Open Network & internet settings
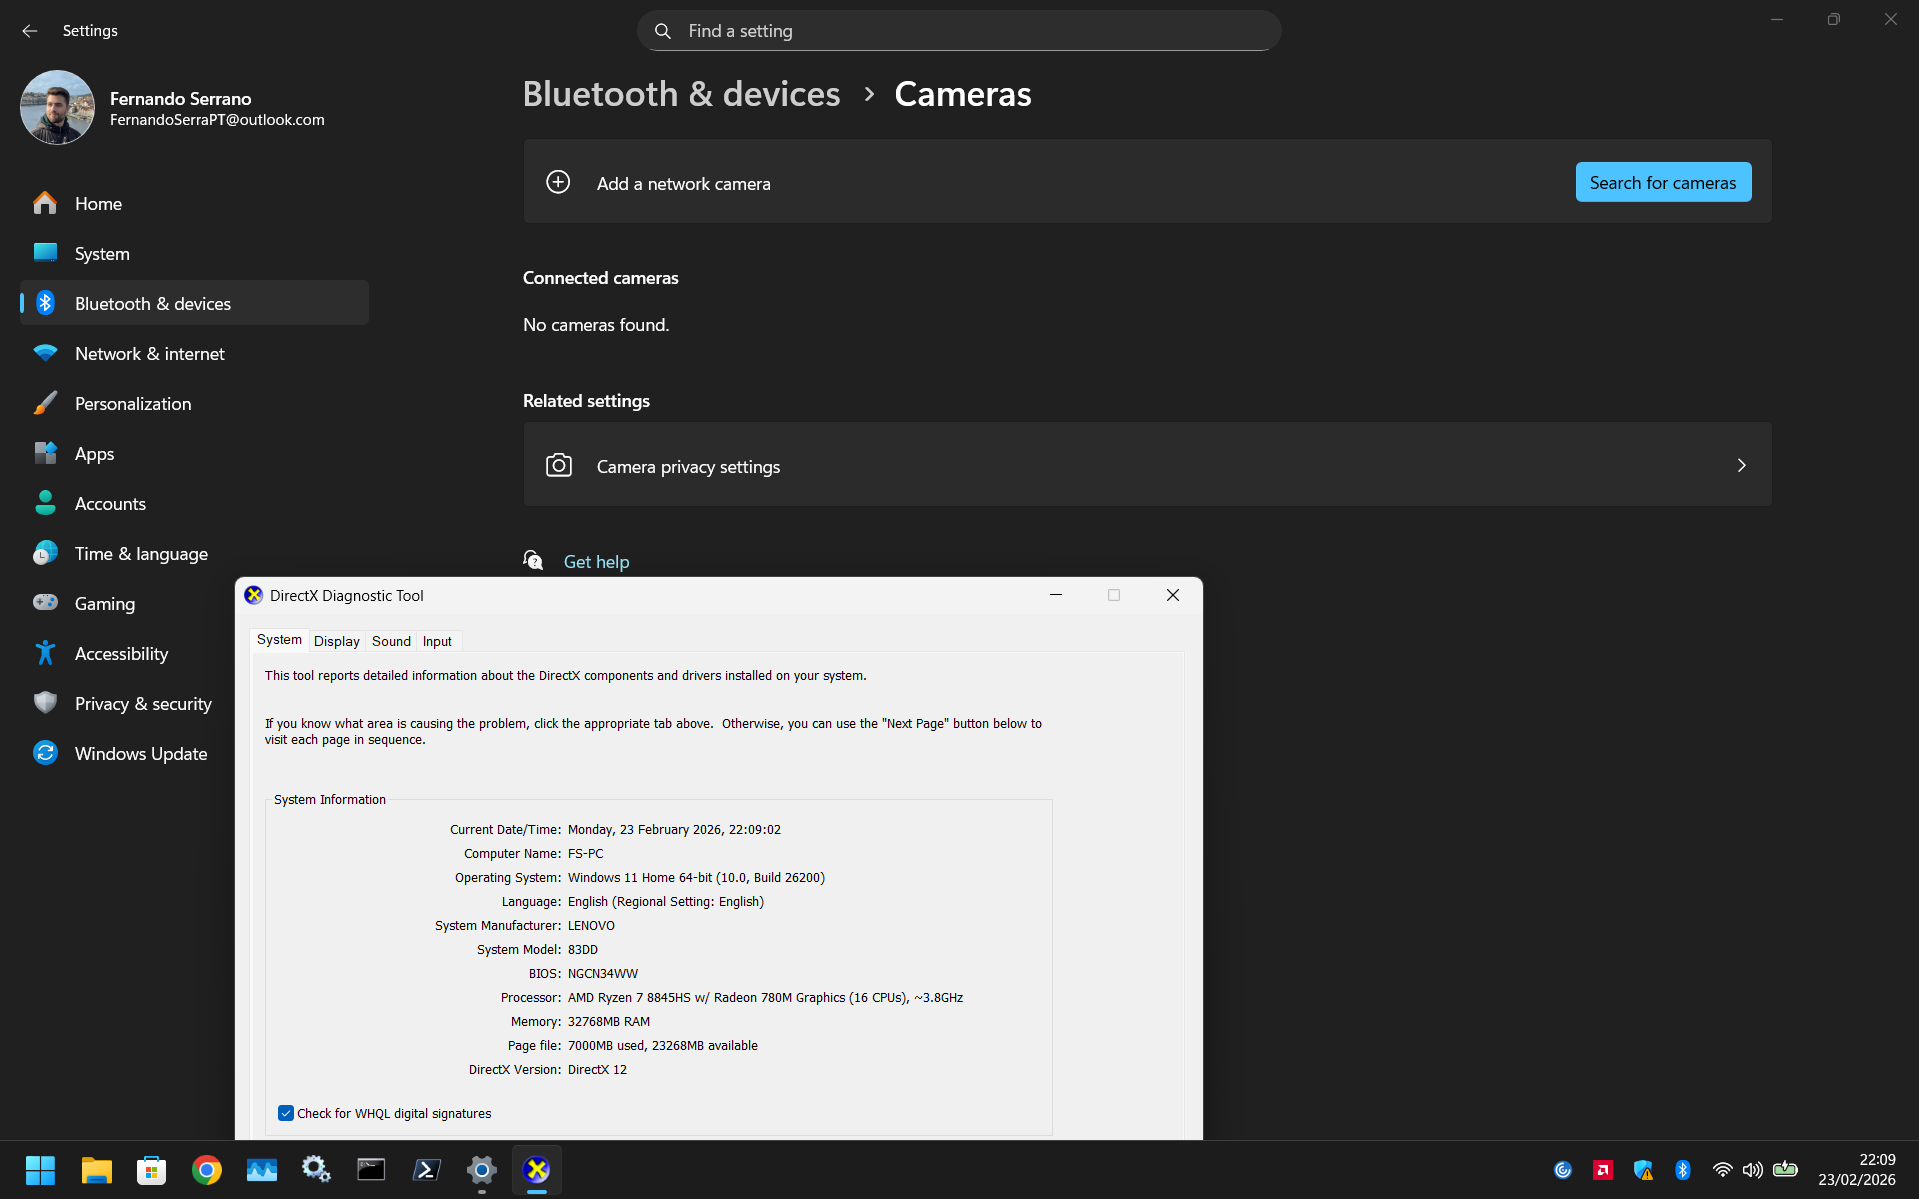 194,354
